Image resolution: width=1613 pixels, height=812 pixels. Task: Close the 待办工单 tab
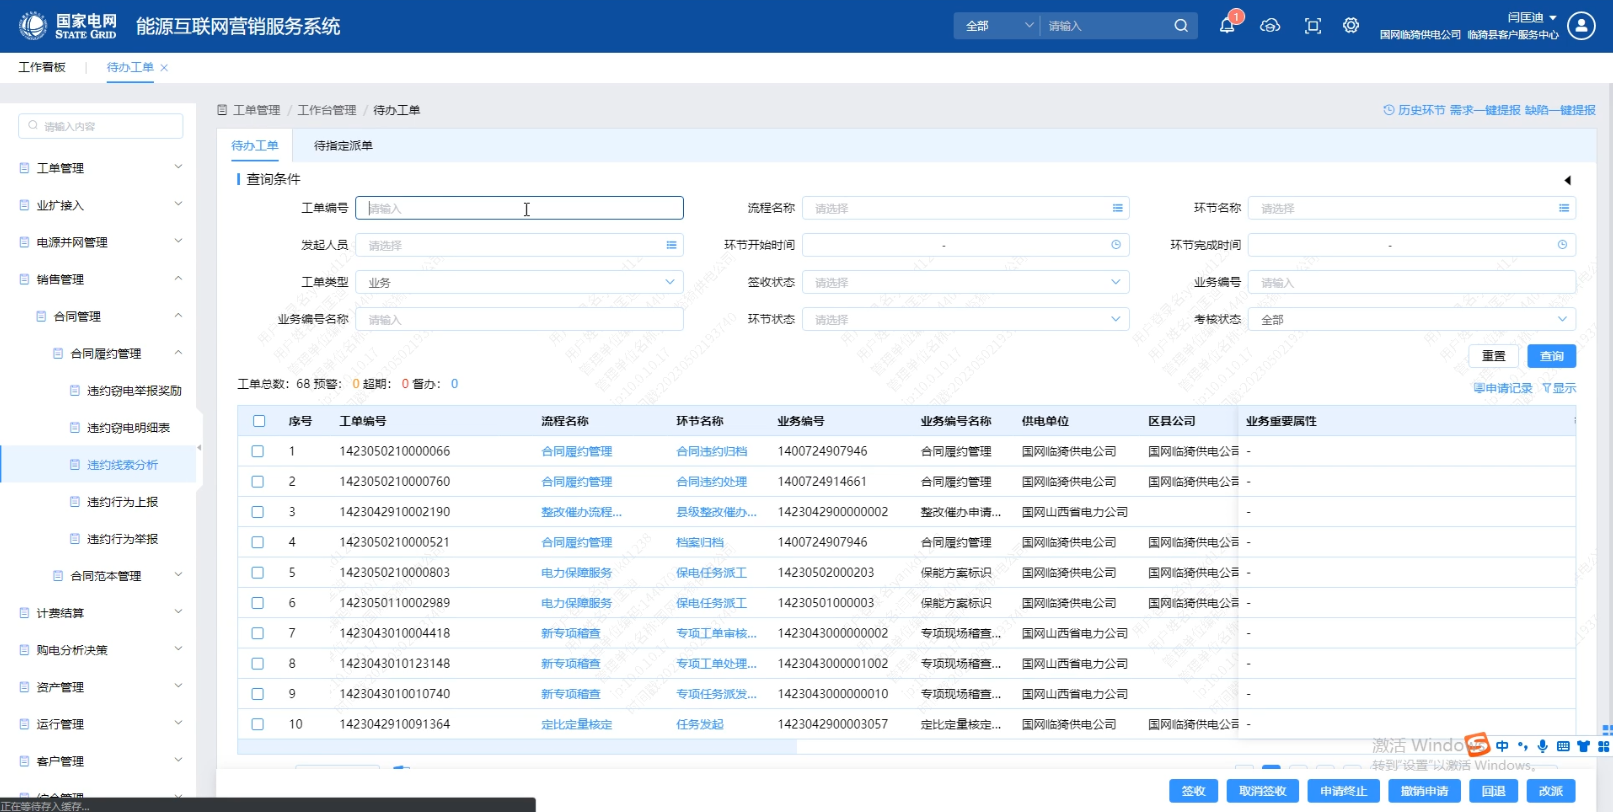164,68
